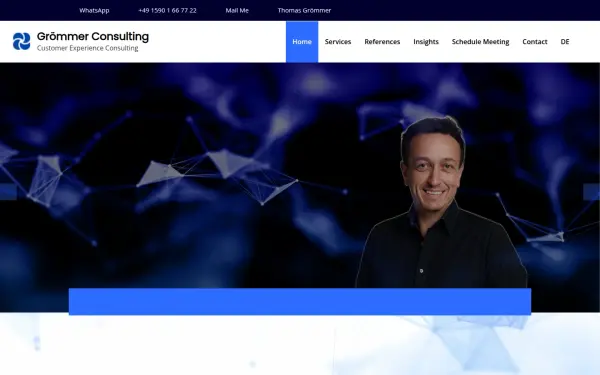The image size is (600, 375).
Task: Open the Services menu
Action: click(x=338, y=42)
